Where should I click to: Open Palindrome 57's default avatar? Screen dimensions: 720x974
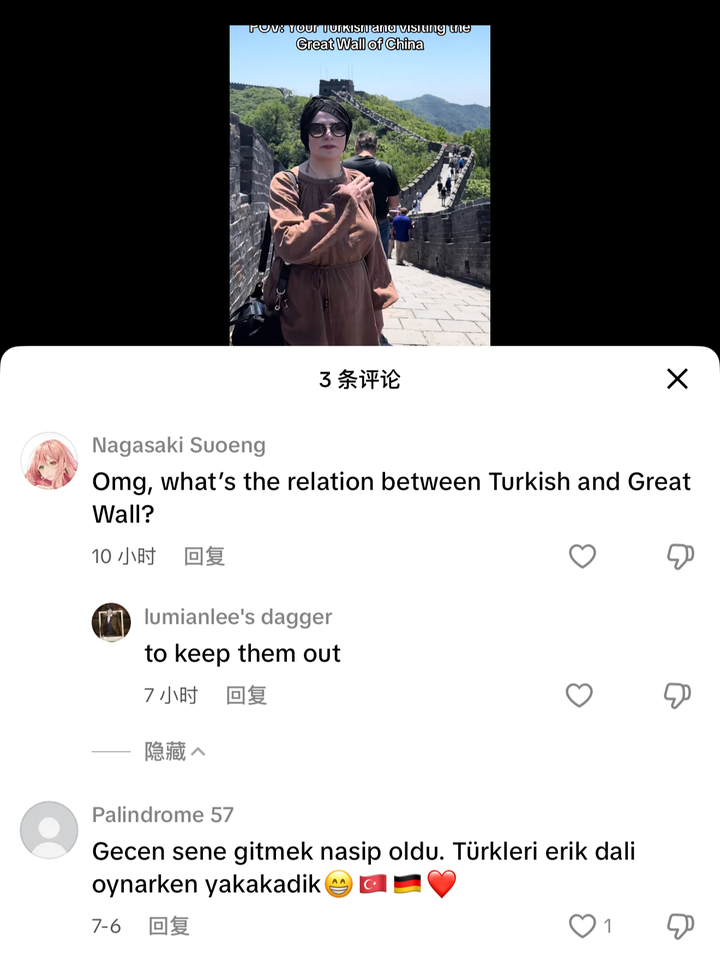pos(49,830)
